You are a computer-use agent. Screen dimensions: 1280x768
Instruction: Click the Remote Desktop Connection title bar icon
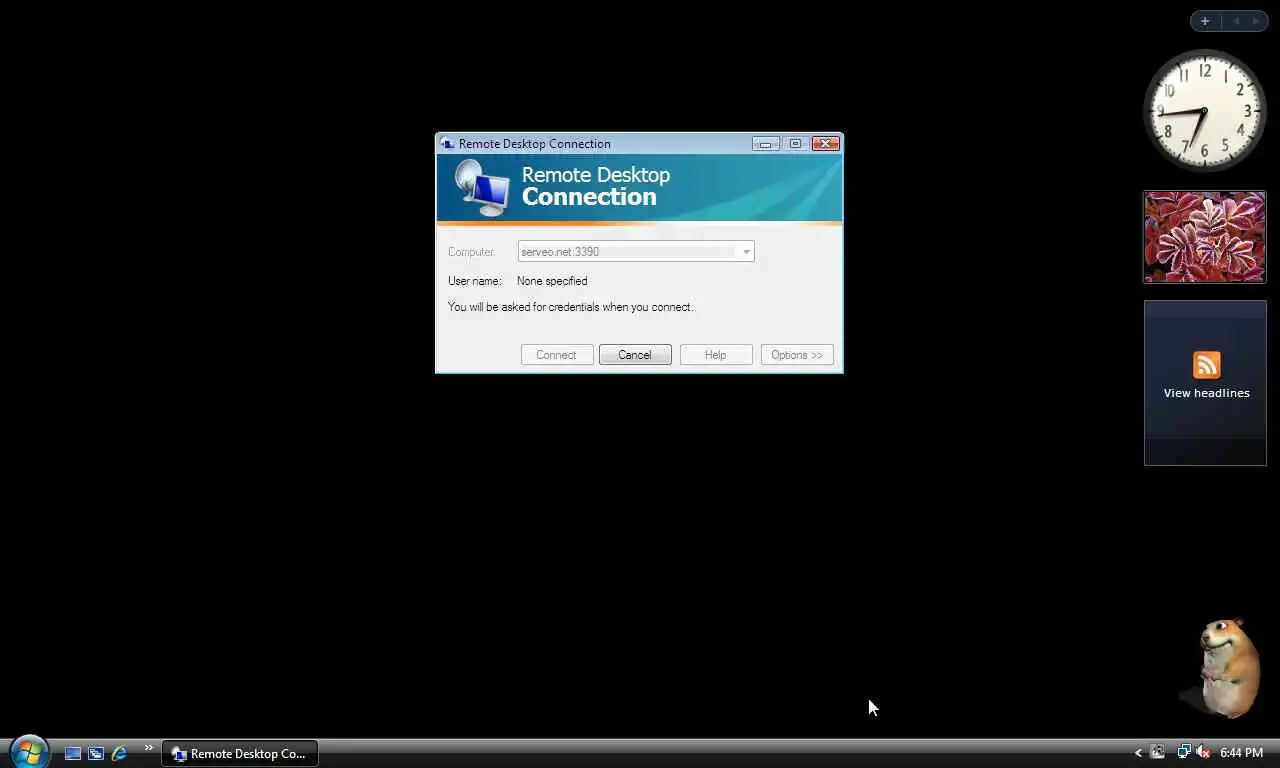tap(447, 144)
